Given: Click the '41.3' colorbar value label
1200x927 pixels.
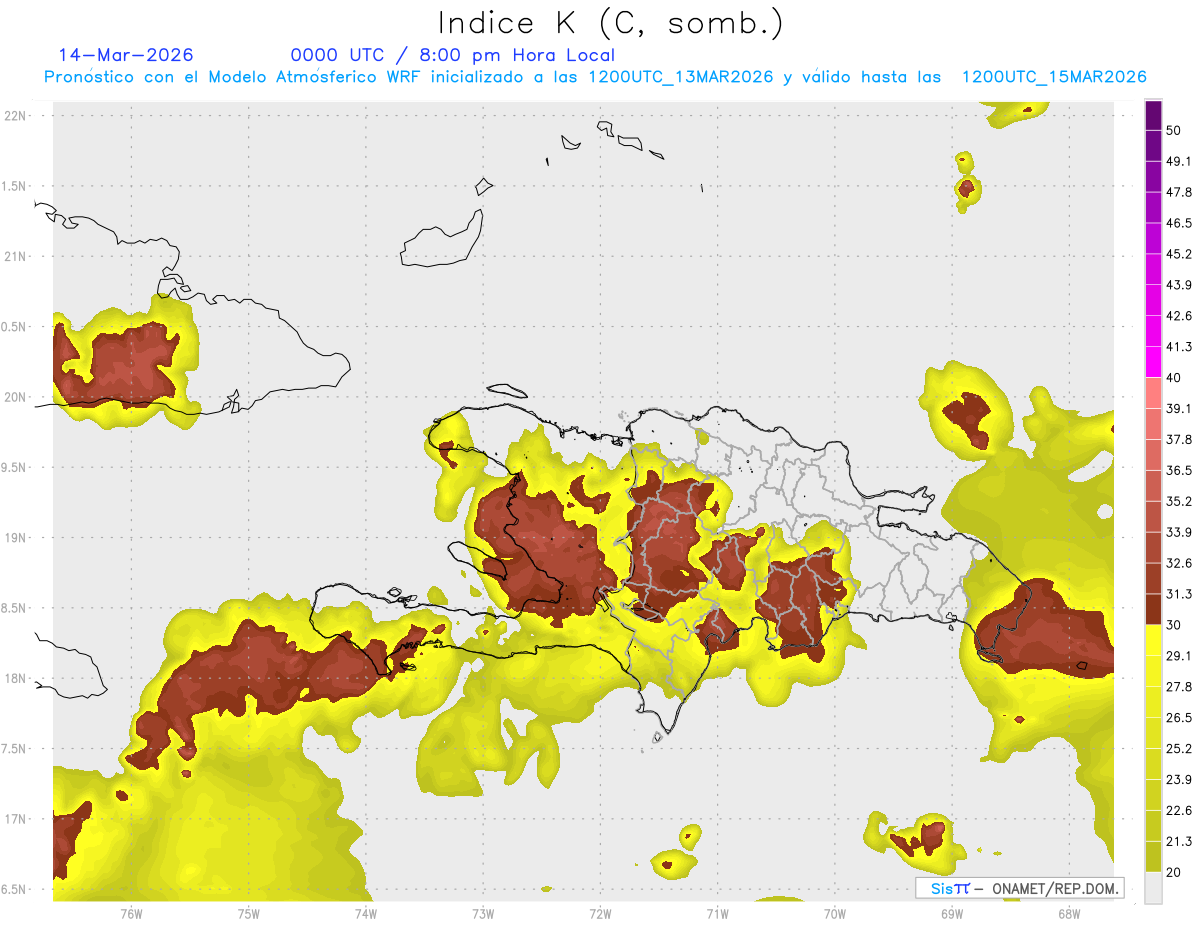Looking at the screenshot, I should (1179, 347).
